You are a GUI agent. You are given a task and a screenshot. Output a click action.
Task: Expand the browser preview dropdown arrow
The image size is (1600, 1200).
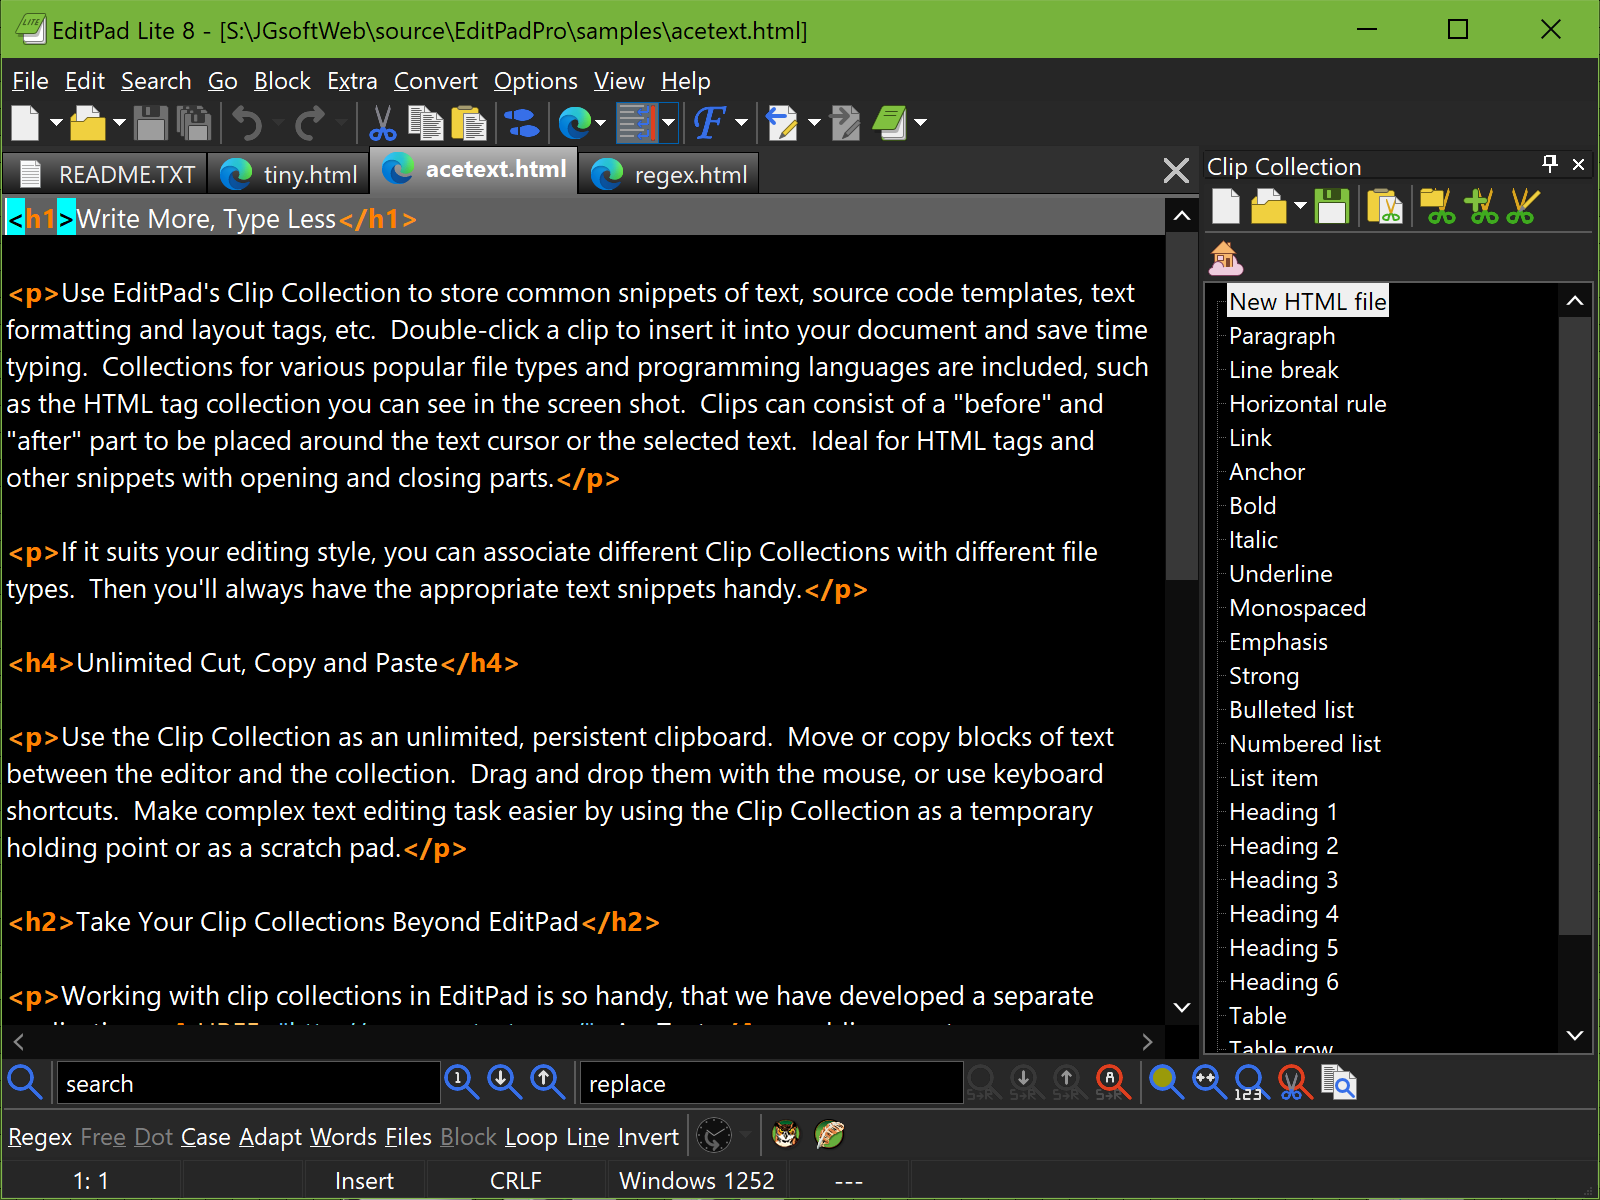600,123
